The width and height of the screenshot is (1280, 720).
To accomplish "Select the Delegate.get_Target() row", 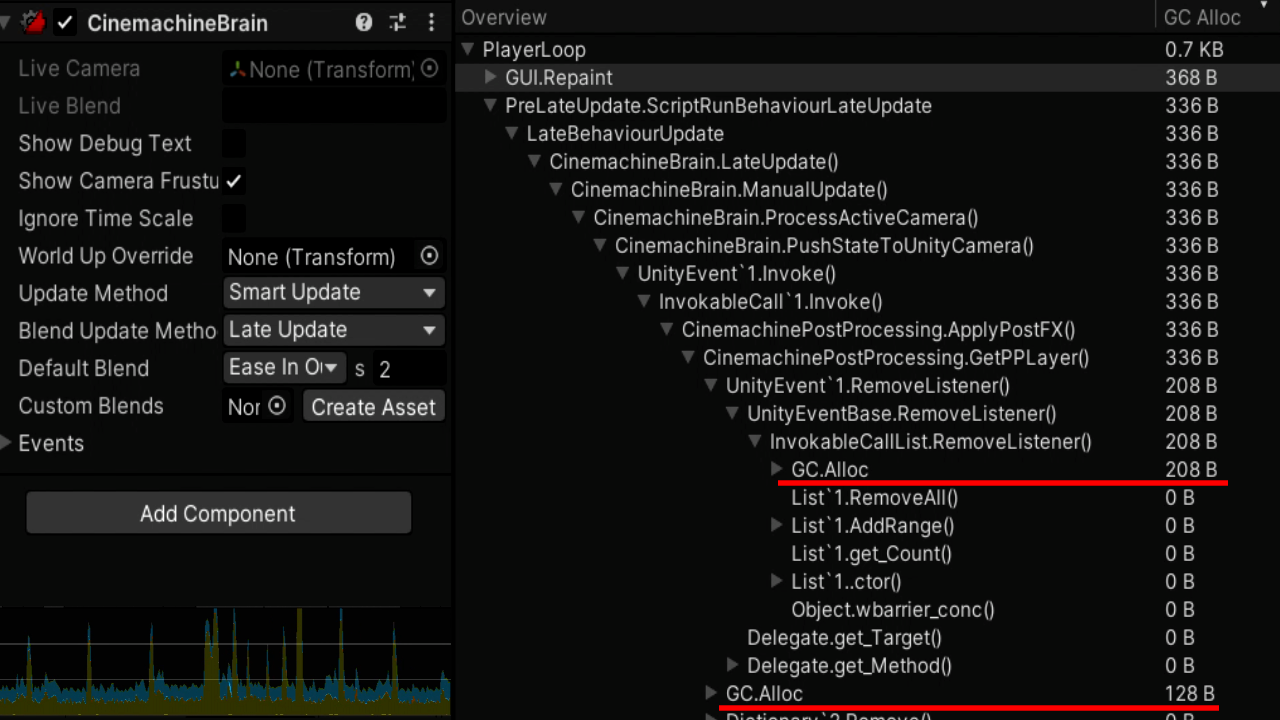I will point(867,637).
